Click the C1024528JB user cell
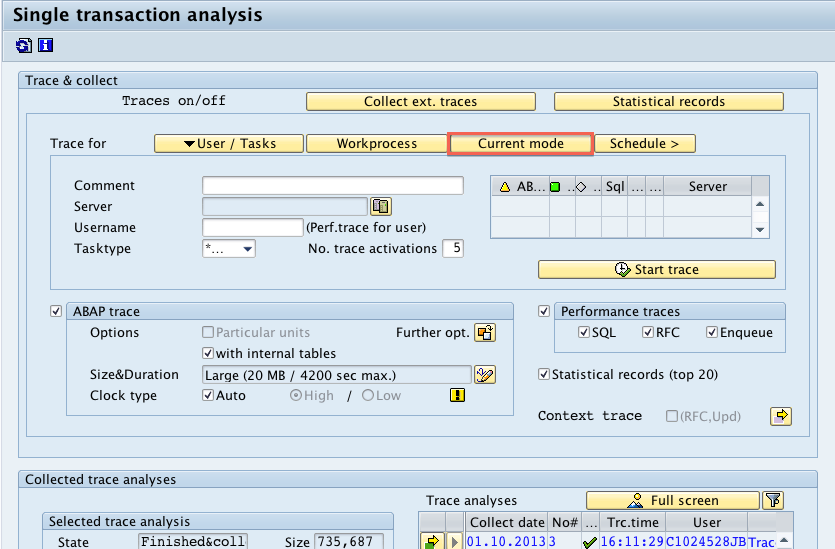Image resolution: width=835 pixels, height=549 pixels. pyautogui.click(x=706, y=542)
